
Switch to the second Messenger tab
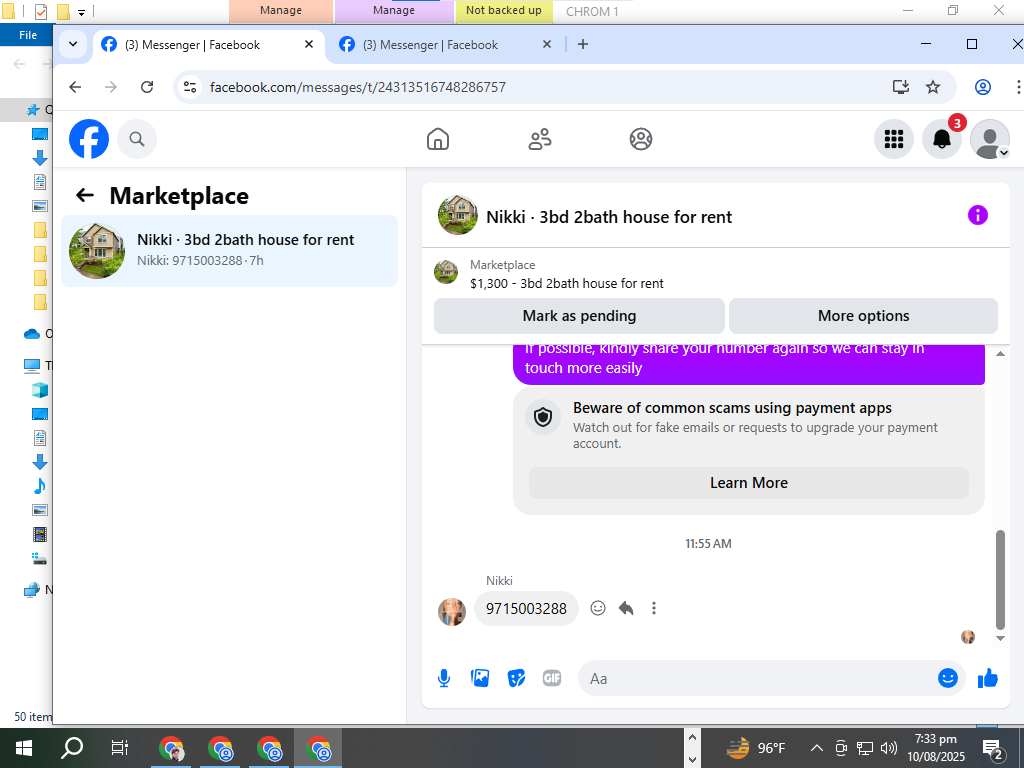click(431, 44)
